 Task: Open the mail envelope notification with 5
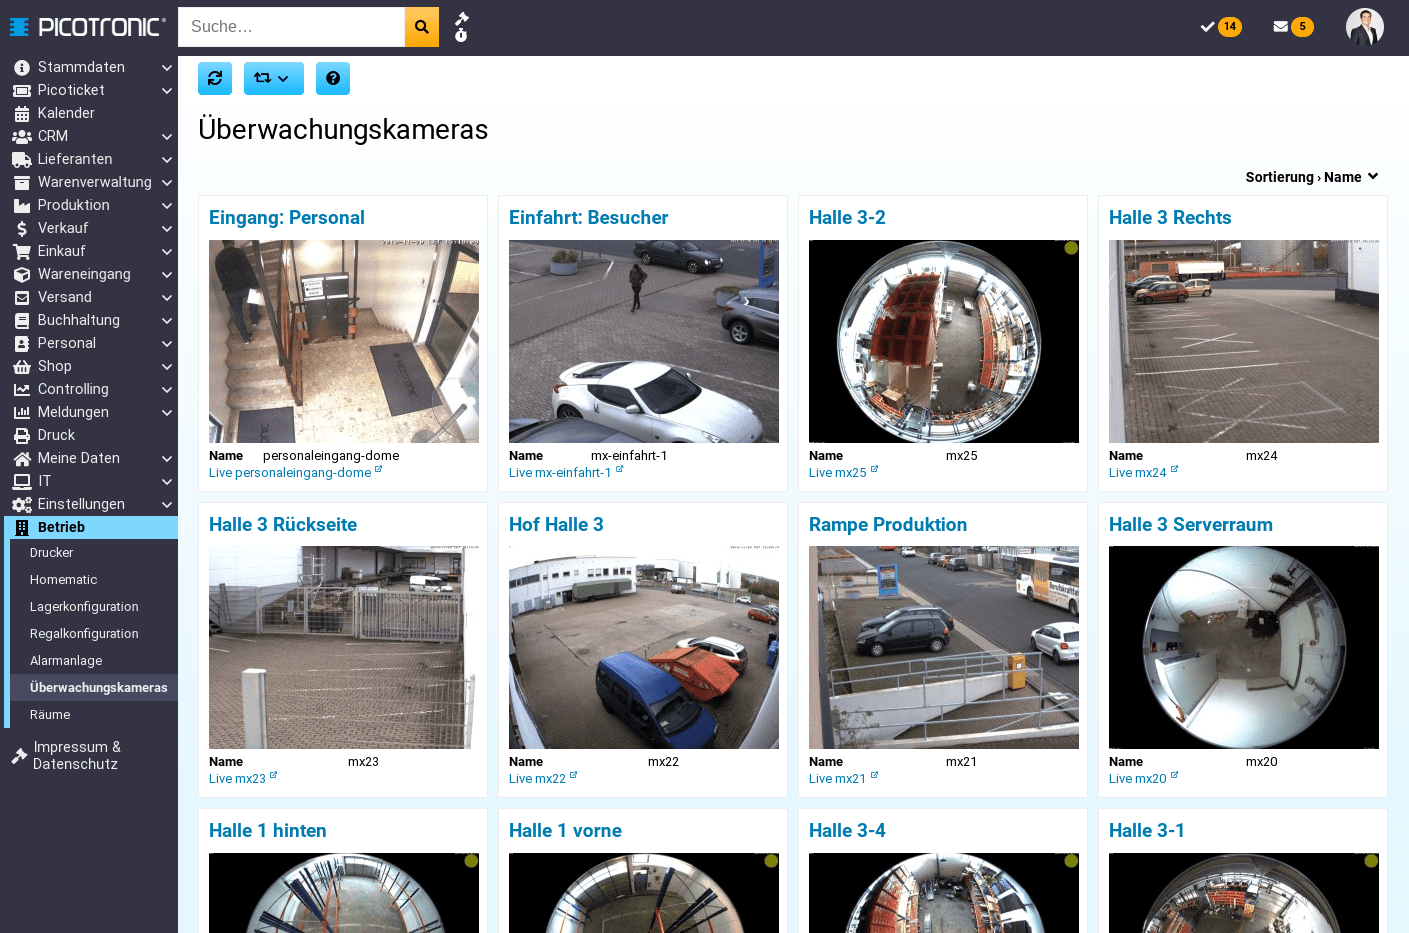pos(1293,27)
